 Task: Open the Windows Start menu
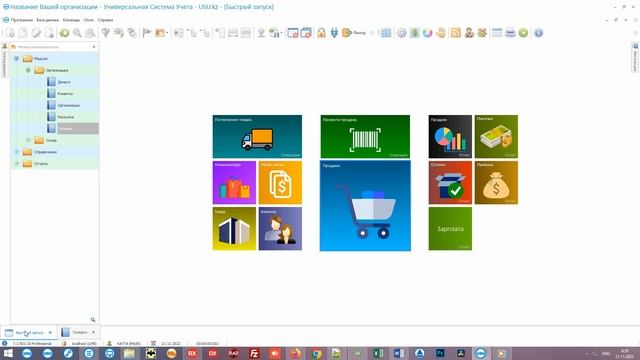tap(8, 353)
